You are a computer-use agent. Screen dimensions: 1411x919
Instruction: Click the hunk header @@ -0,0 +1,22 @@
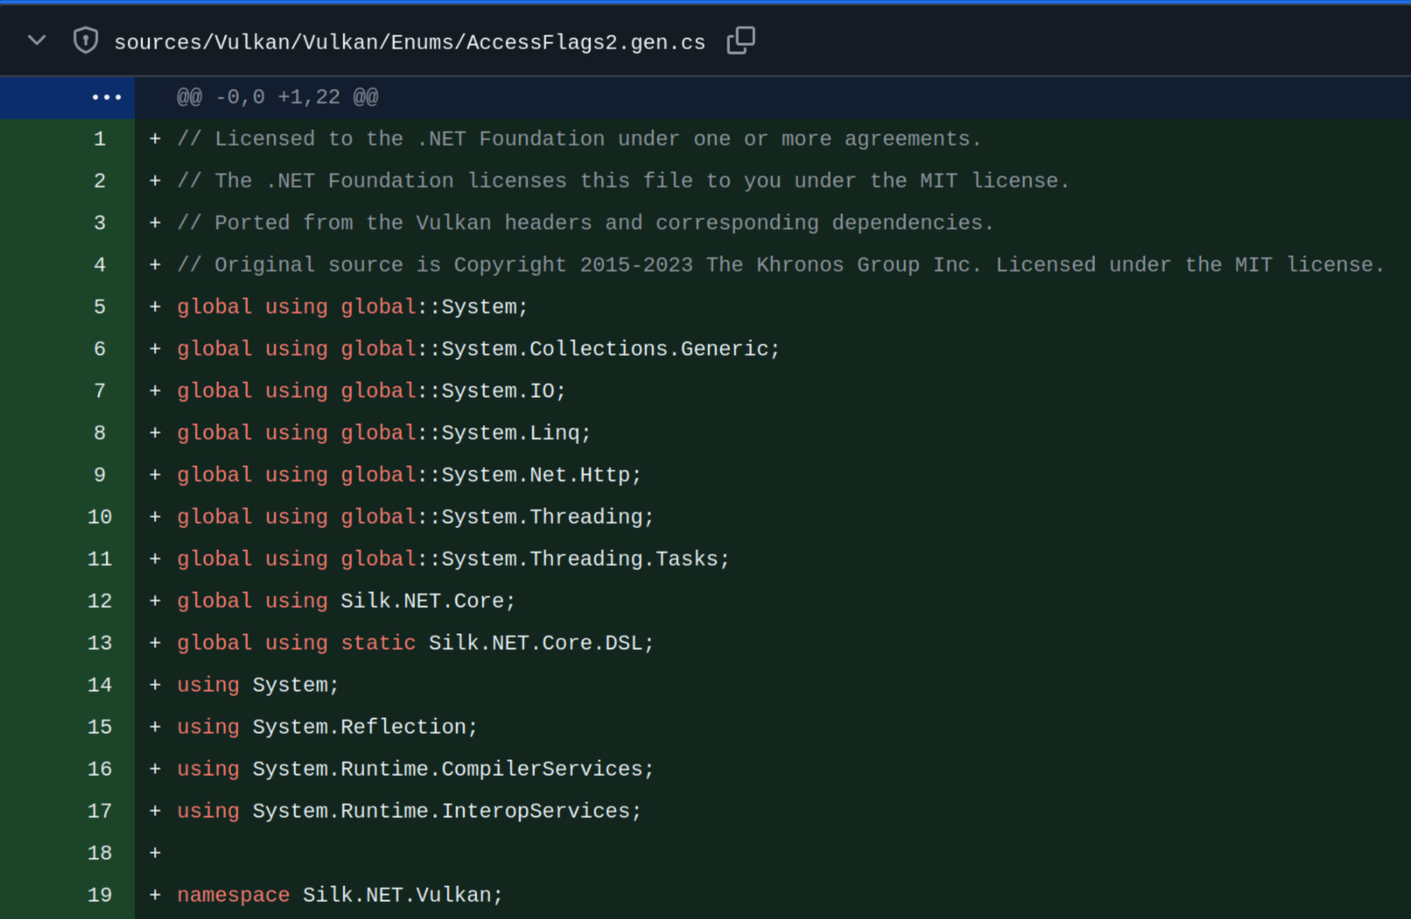(x=277, y=97)
